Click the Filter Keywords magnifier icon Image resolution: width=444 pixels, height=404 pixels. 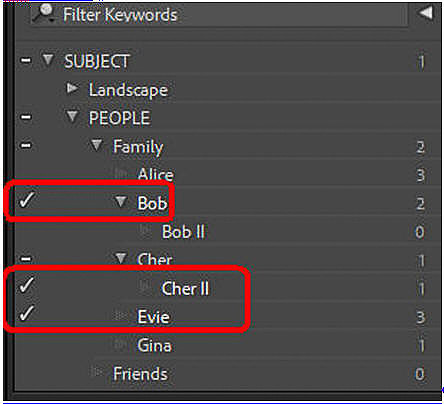click(x=46, y=13)
